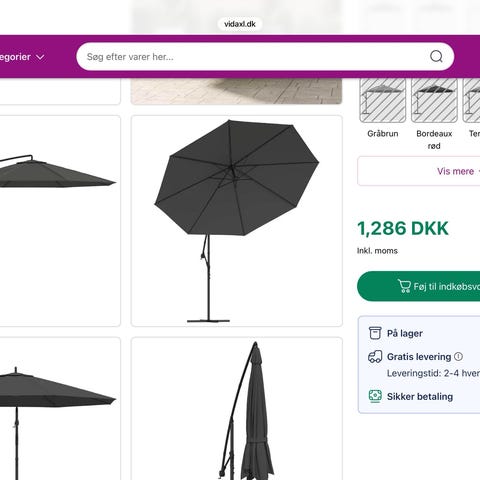Click the shopping cart icon on green button
The height and width of the screenshot is (480, 480).
404,286
